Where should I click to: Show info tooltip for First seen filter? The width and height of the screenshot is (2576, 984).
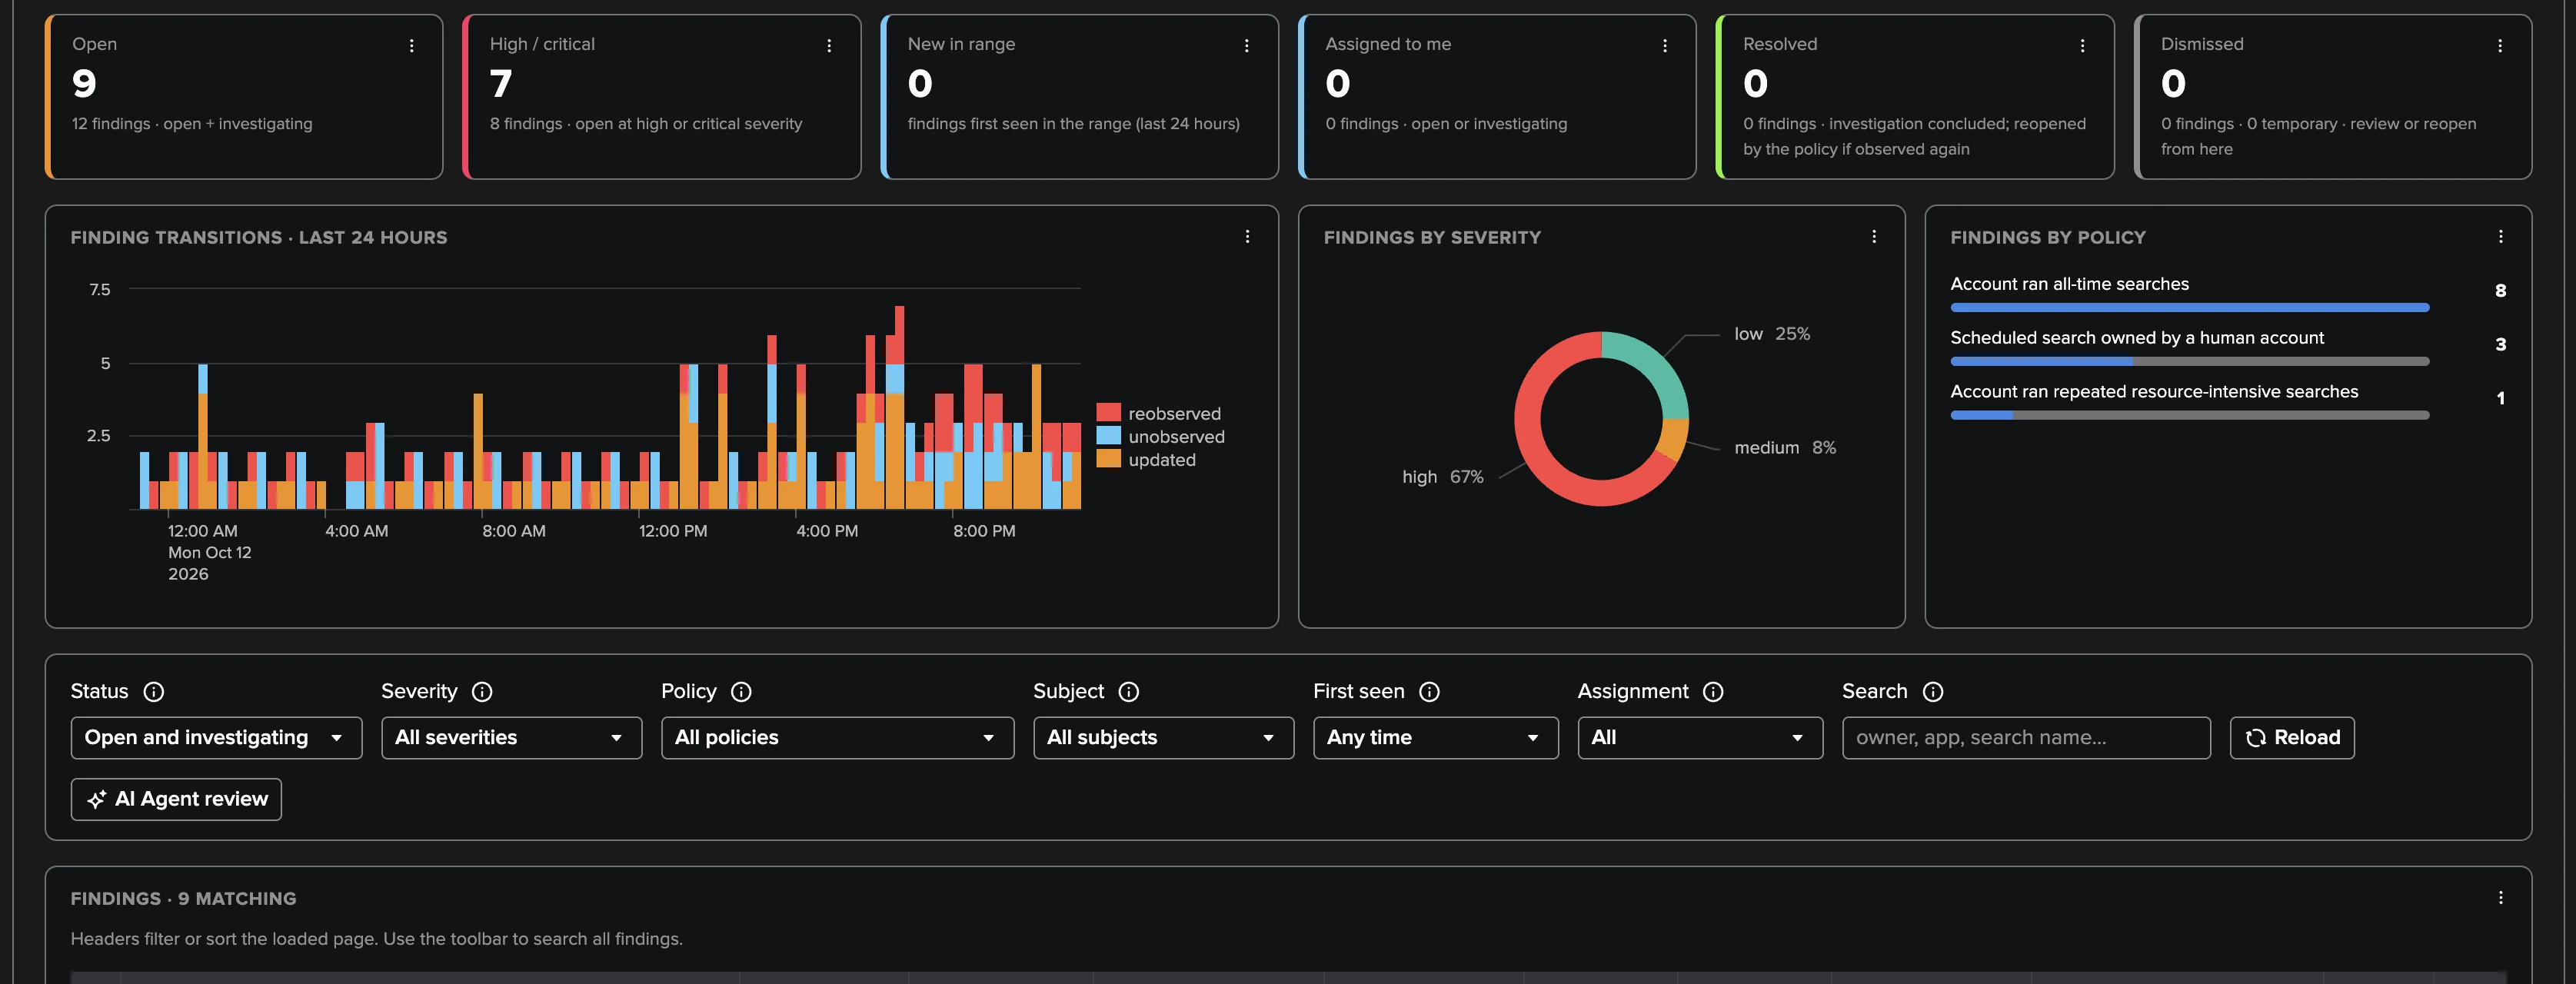point(1430,692)
